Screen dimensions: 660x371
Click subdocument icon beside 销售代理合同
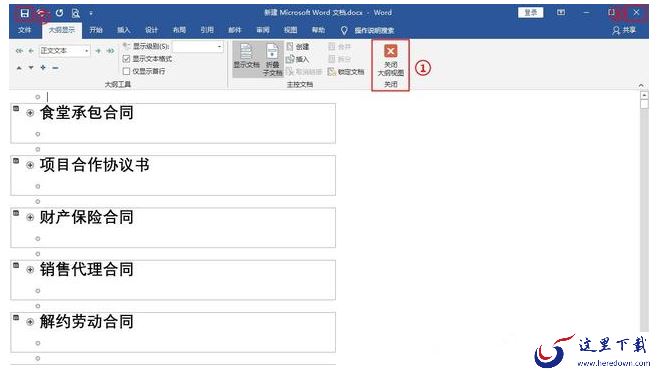pyautogui.click(x=16, y=265)
